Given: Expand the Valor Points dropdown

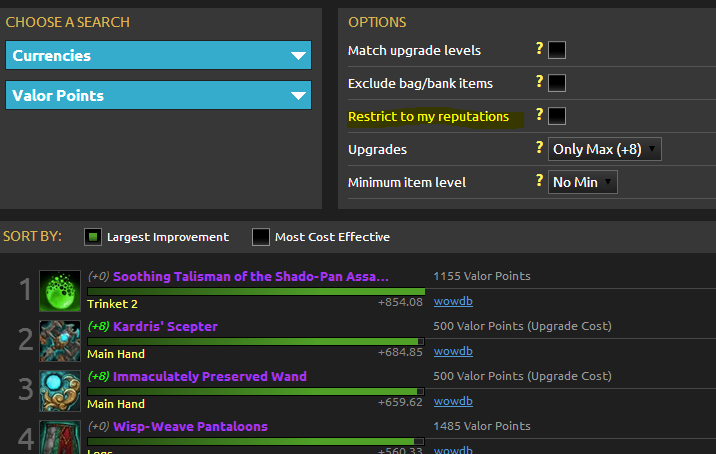Looking at the screenshot, I should [x=158, y=96].
